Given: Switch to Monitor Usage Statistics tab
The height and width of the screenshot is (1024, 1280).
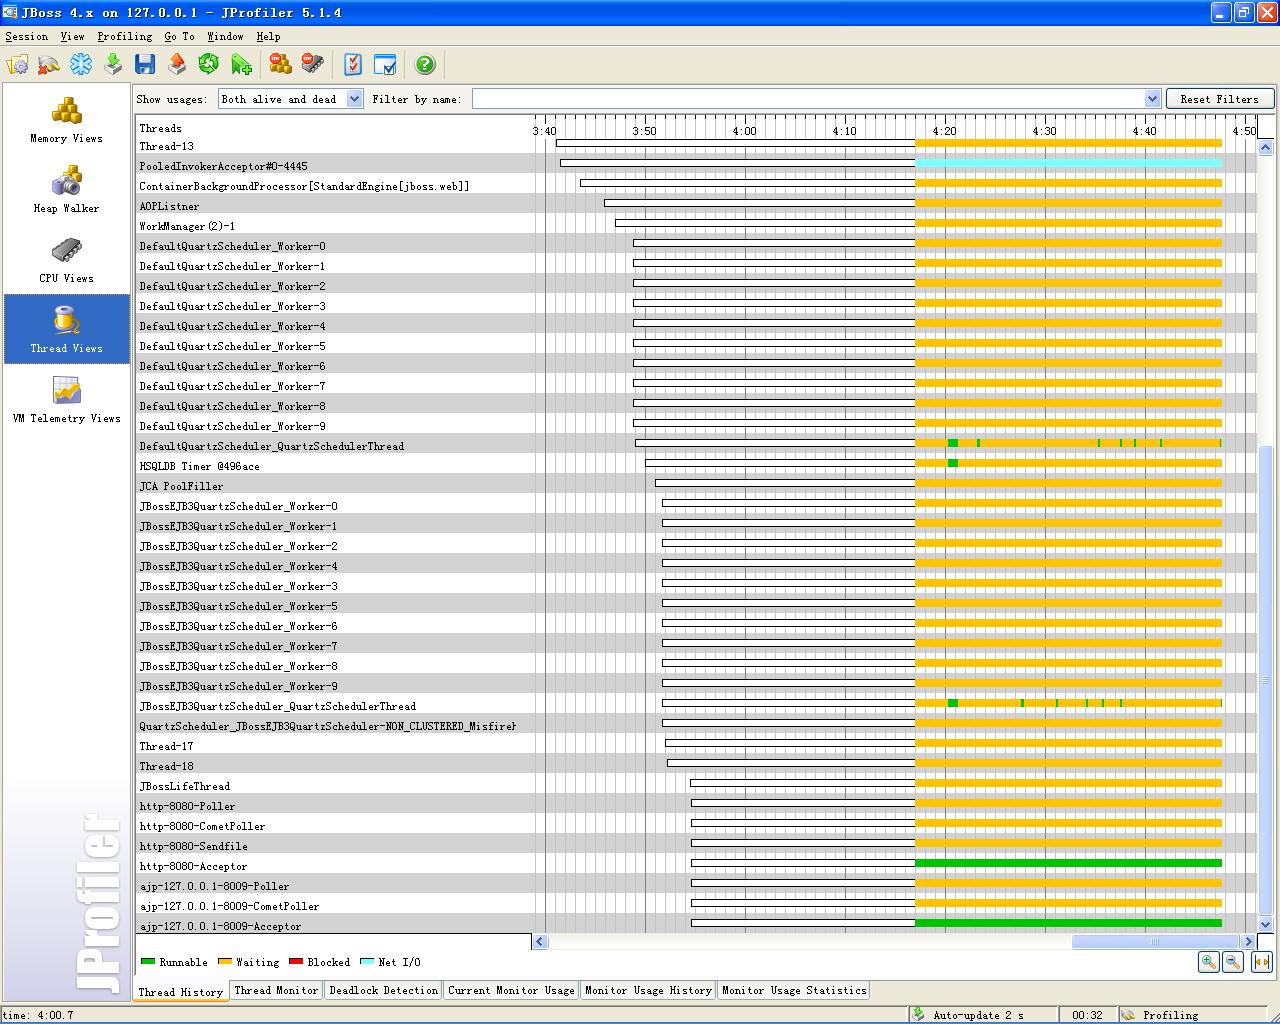Looking at the screenshot, I should pos(794,990).
